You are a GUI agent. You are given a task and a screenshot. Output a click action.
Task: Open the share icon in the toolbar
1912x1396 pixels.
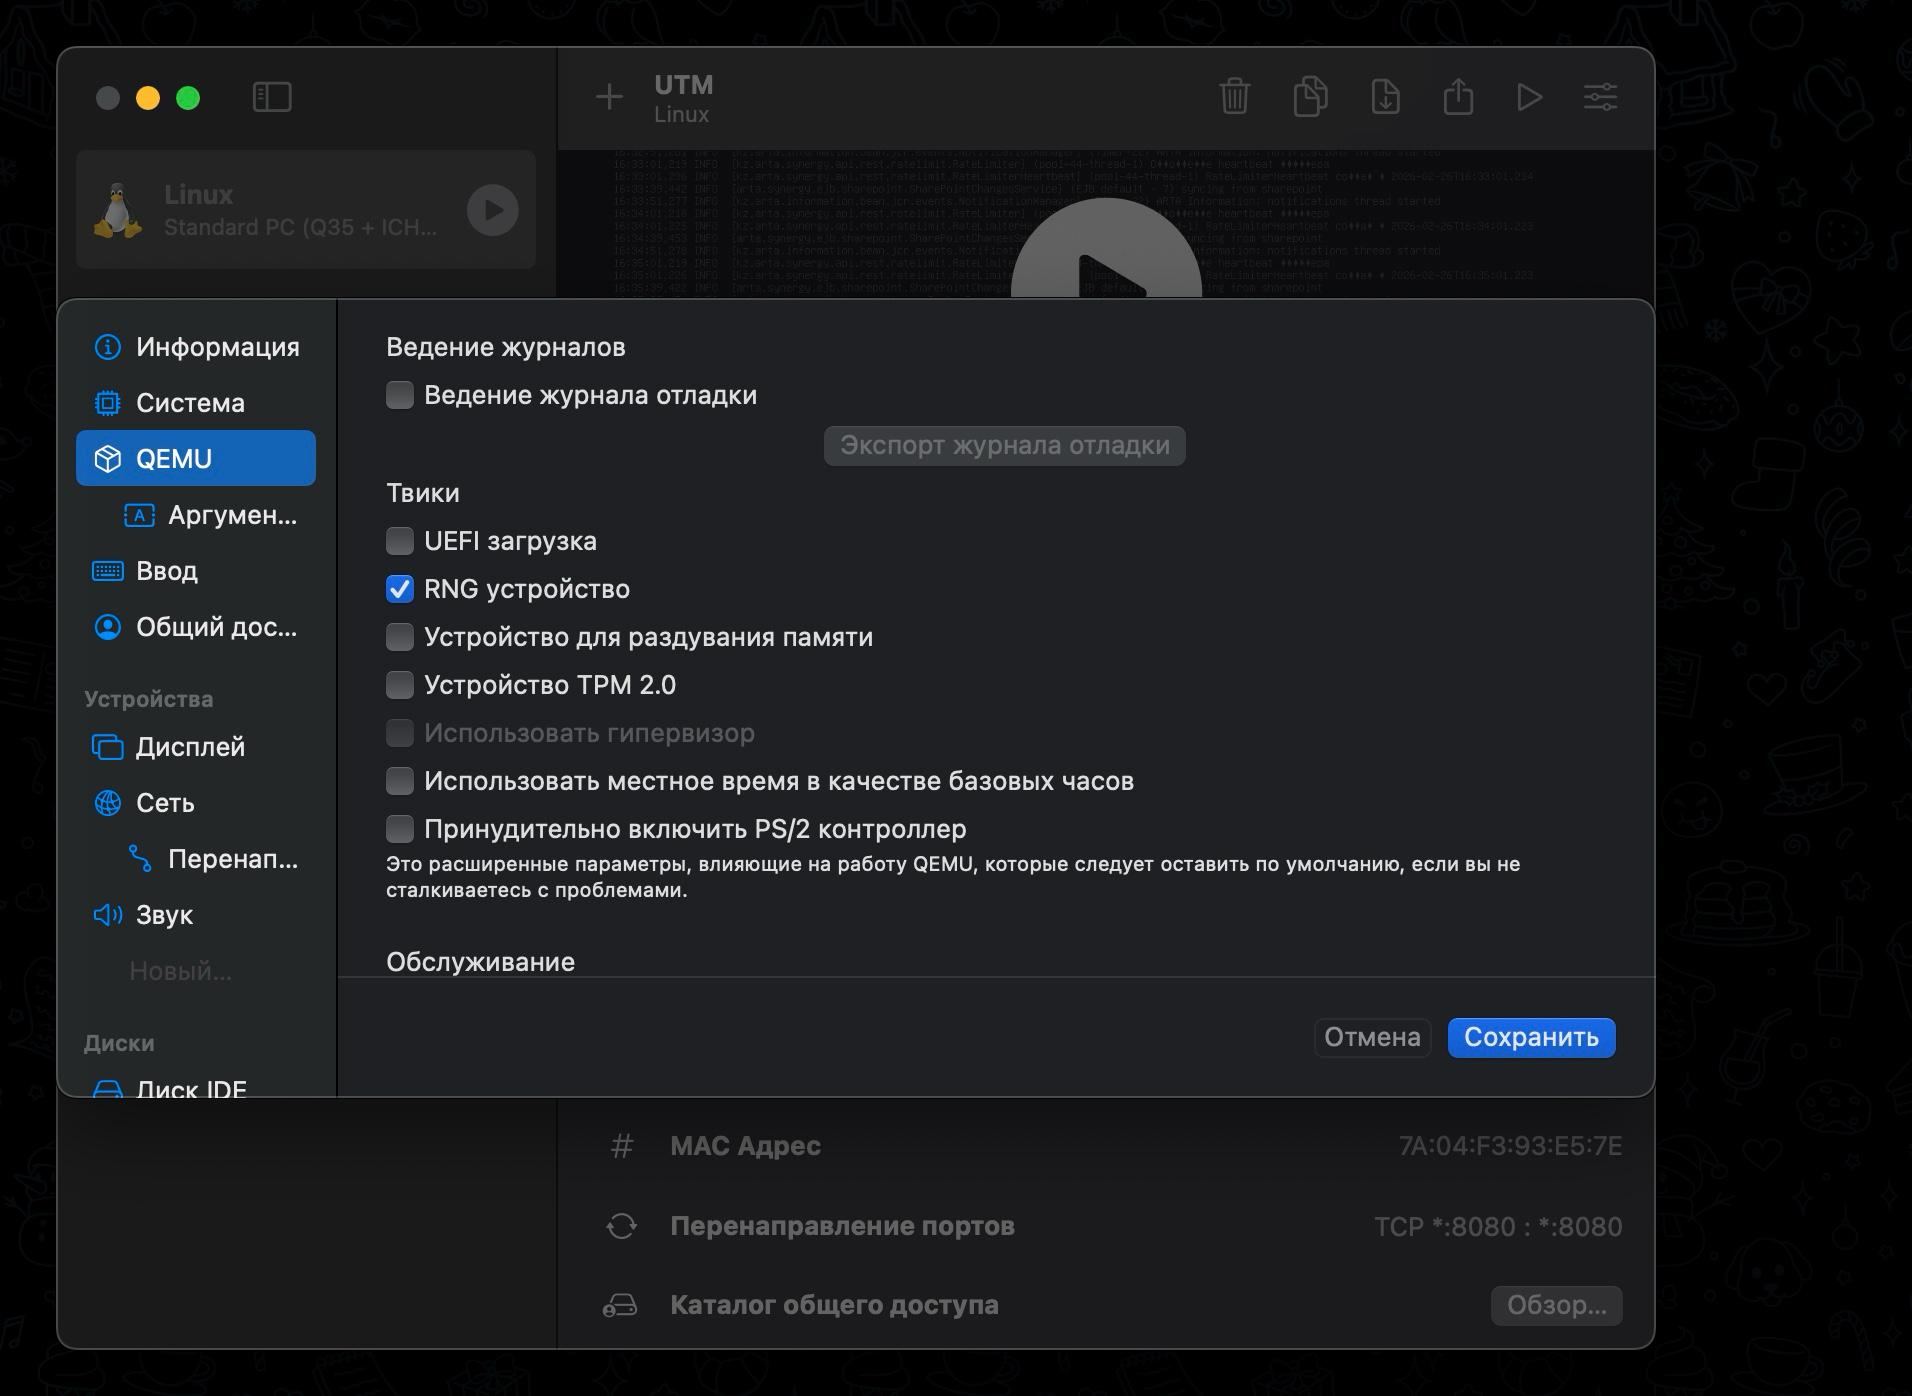click(1460, 97)
